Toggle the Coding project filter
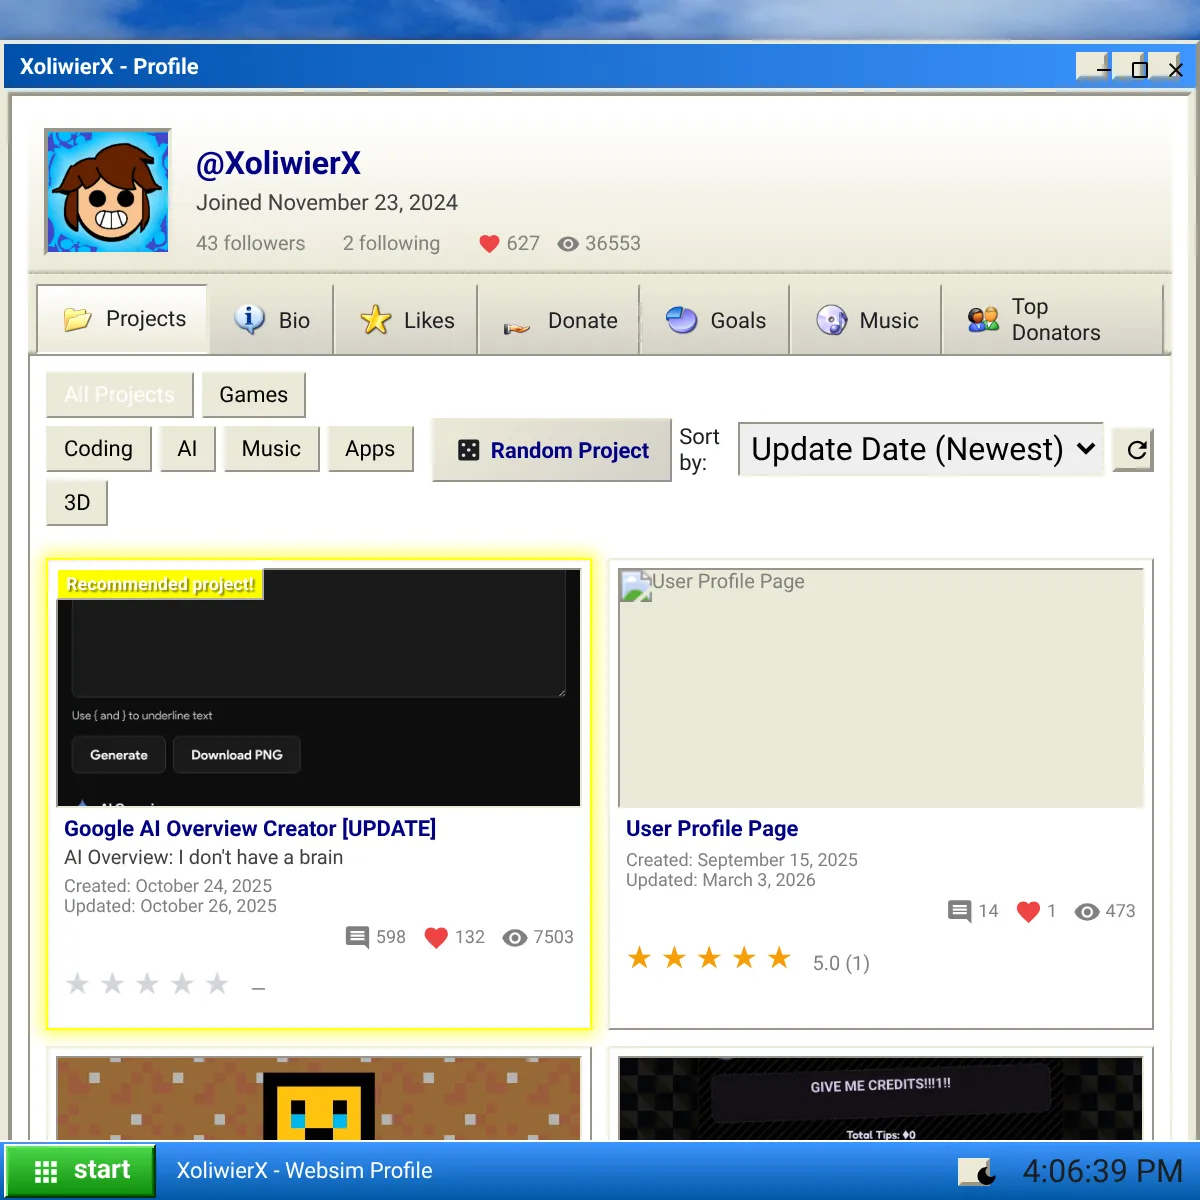The width and height of the screenshot is (1200, 1200). 98,449
